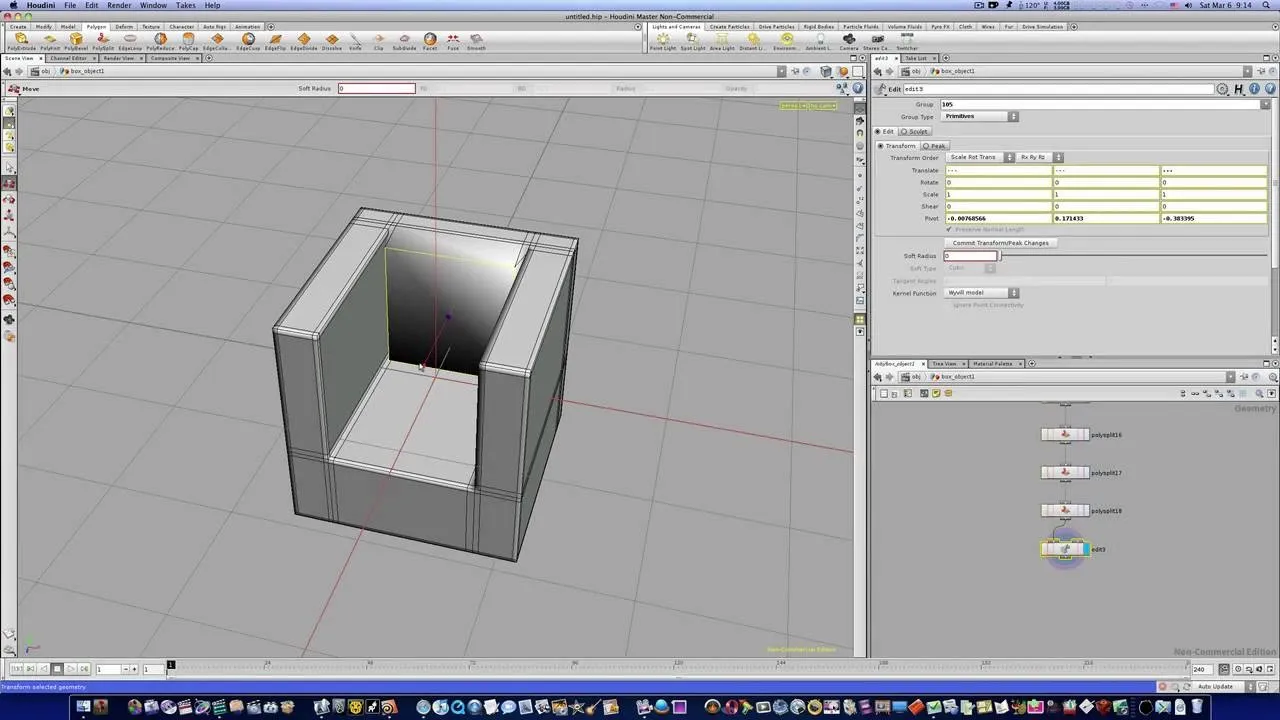
Task: Open the Render menu
Action: click(x=119, y=5)
